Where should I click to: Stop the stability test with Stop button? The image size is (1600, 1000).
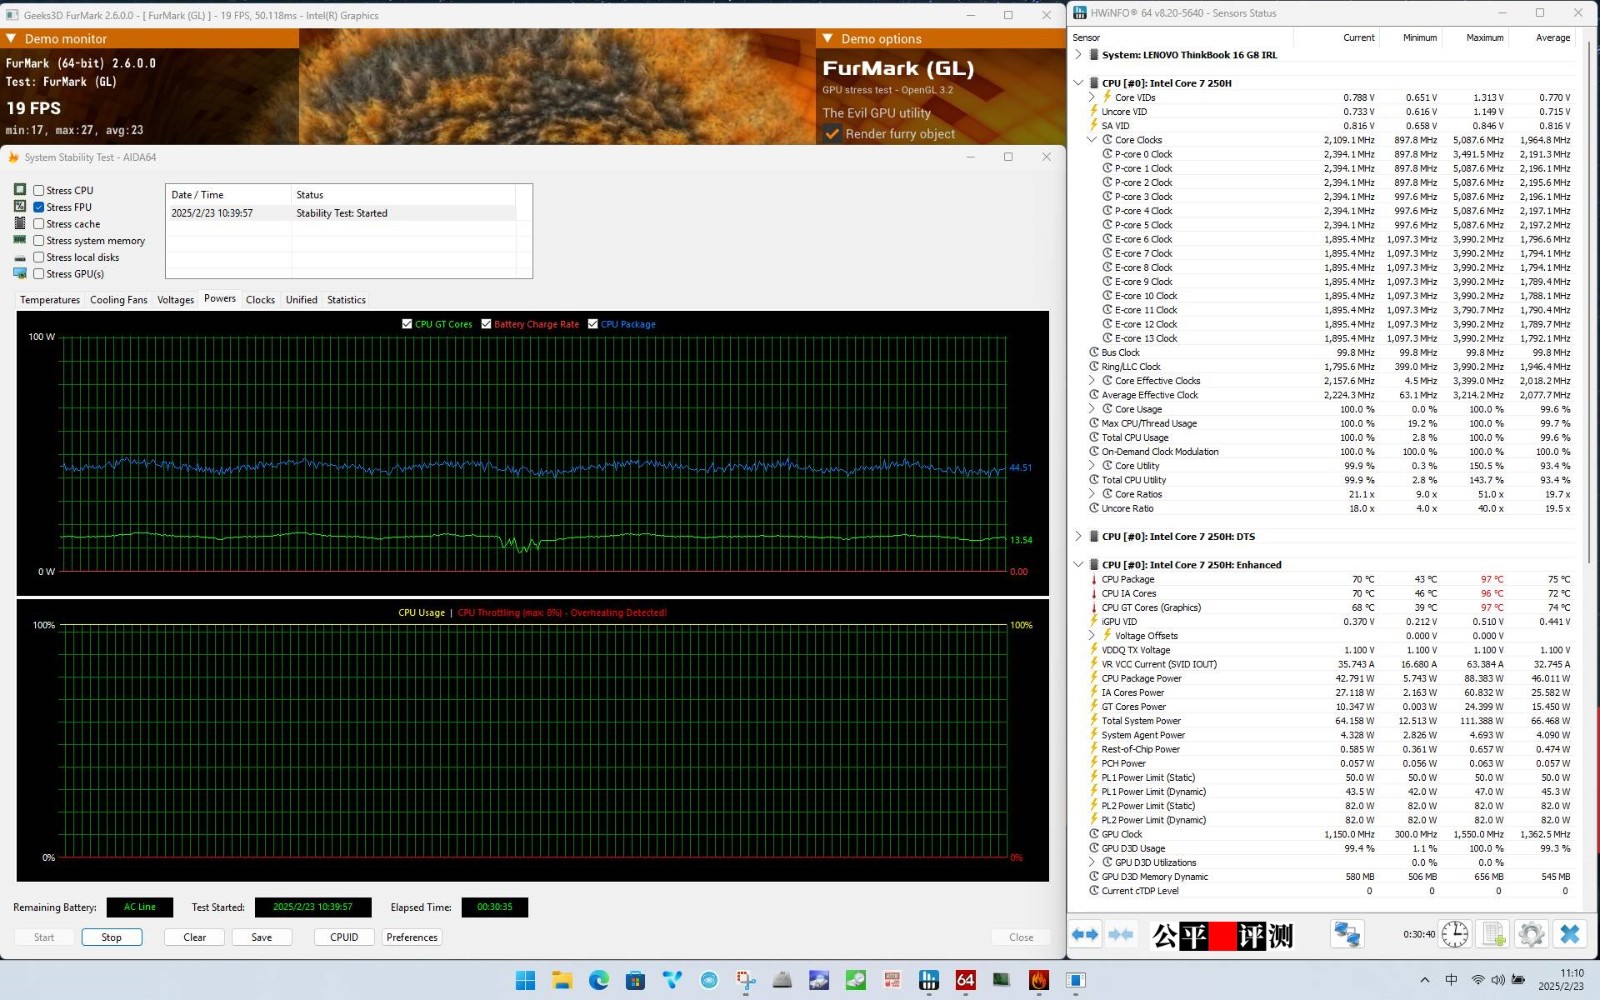click(x=111, y=938)
